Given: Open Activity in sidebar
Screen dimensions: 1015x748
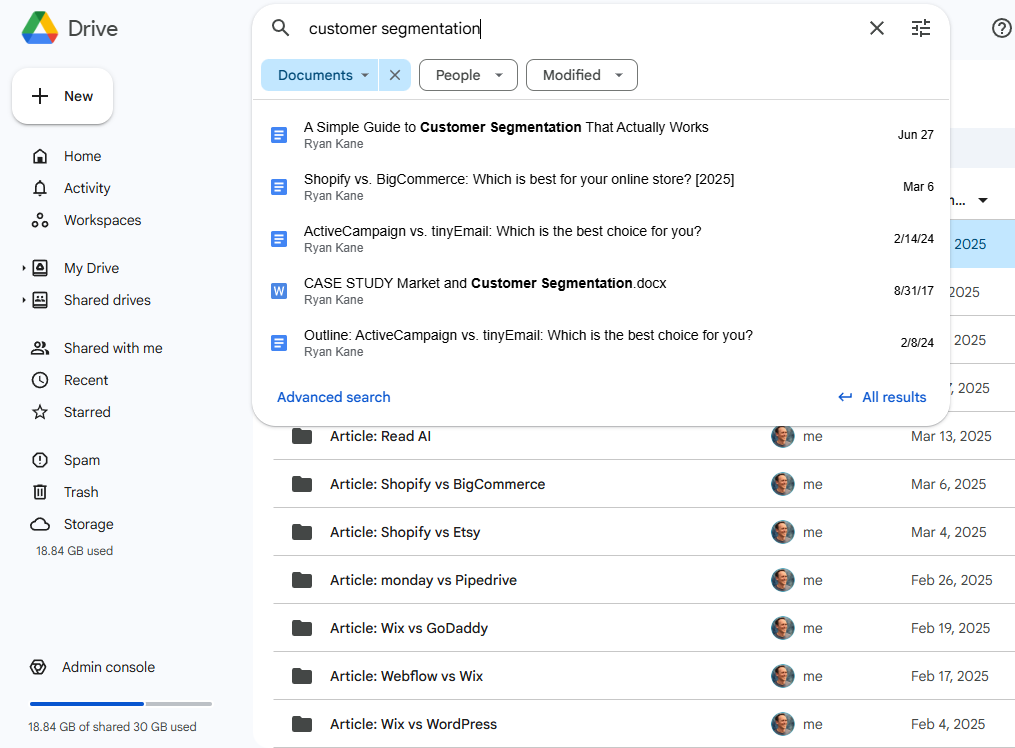Looking at the screenshot, I should [87, 188].
